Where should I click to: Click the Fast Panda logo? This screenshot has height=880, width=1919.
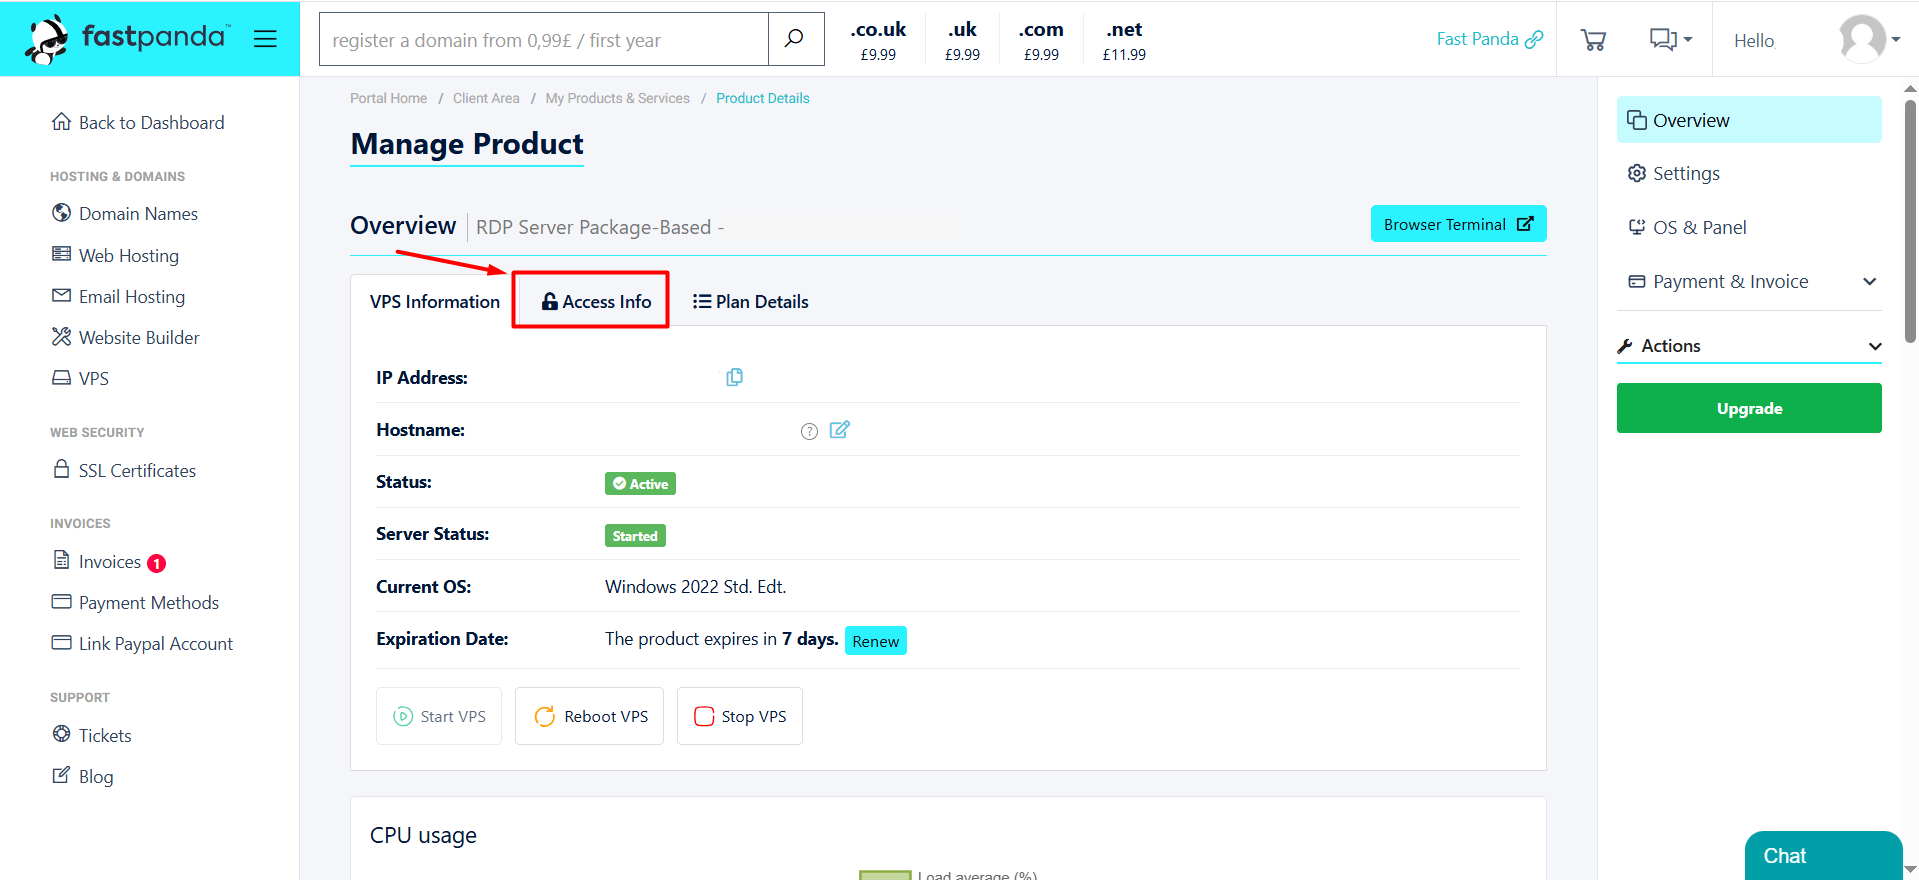point(128,39)
